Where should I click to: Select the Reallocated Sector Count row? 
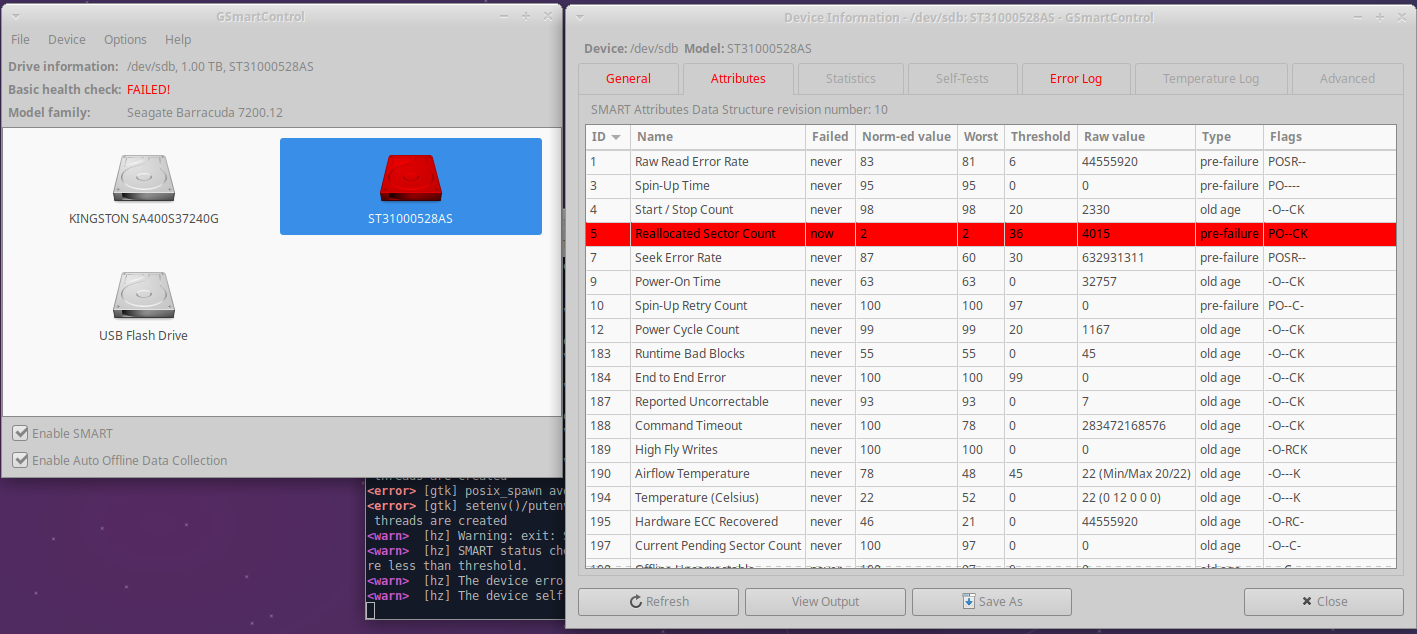coord(705,234)
